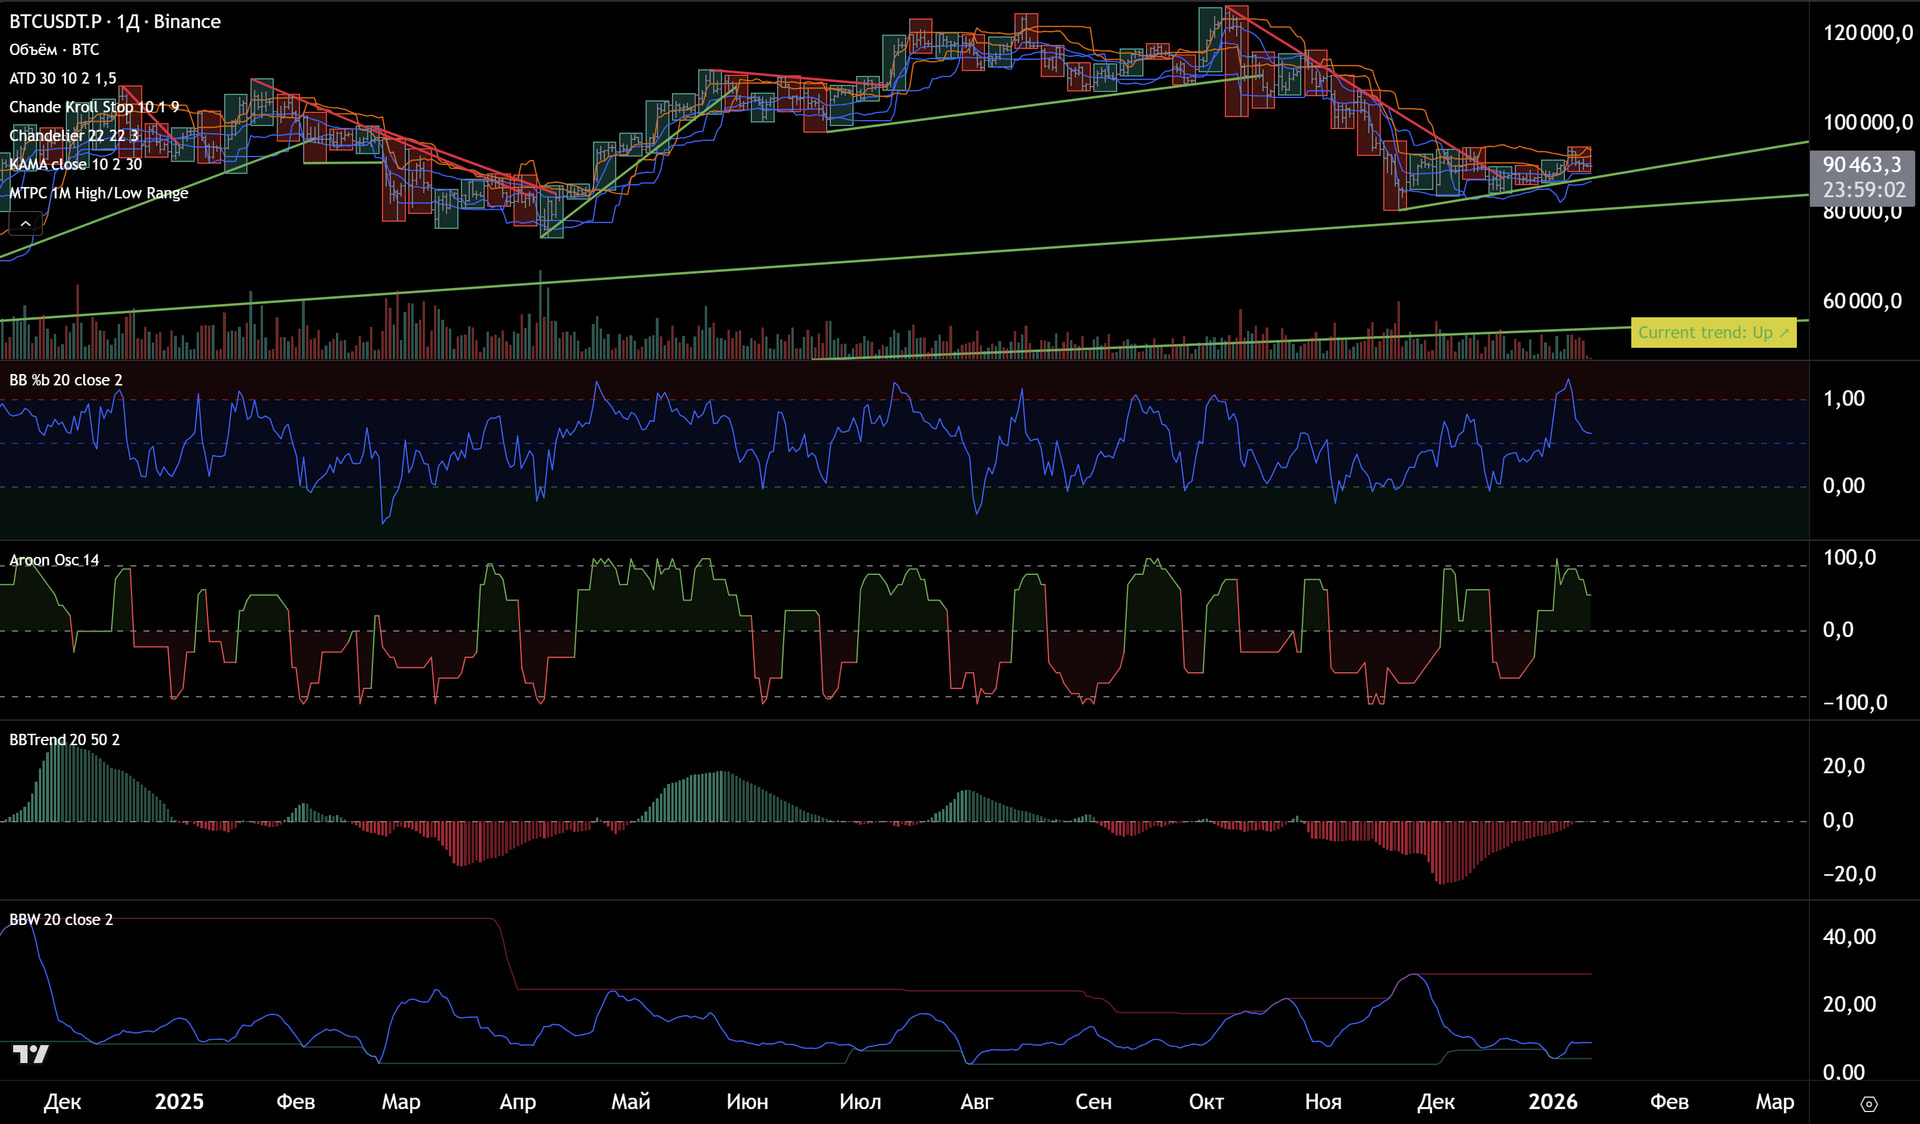Image resolution: width=1920 pixels, height=1124 pixels.
Task: Click the TradingView logo icon
Action: pyautogui.click(x=30, y=1054)
